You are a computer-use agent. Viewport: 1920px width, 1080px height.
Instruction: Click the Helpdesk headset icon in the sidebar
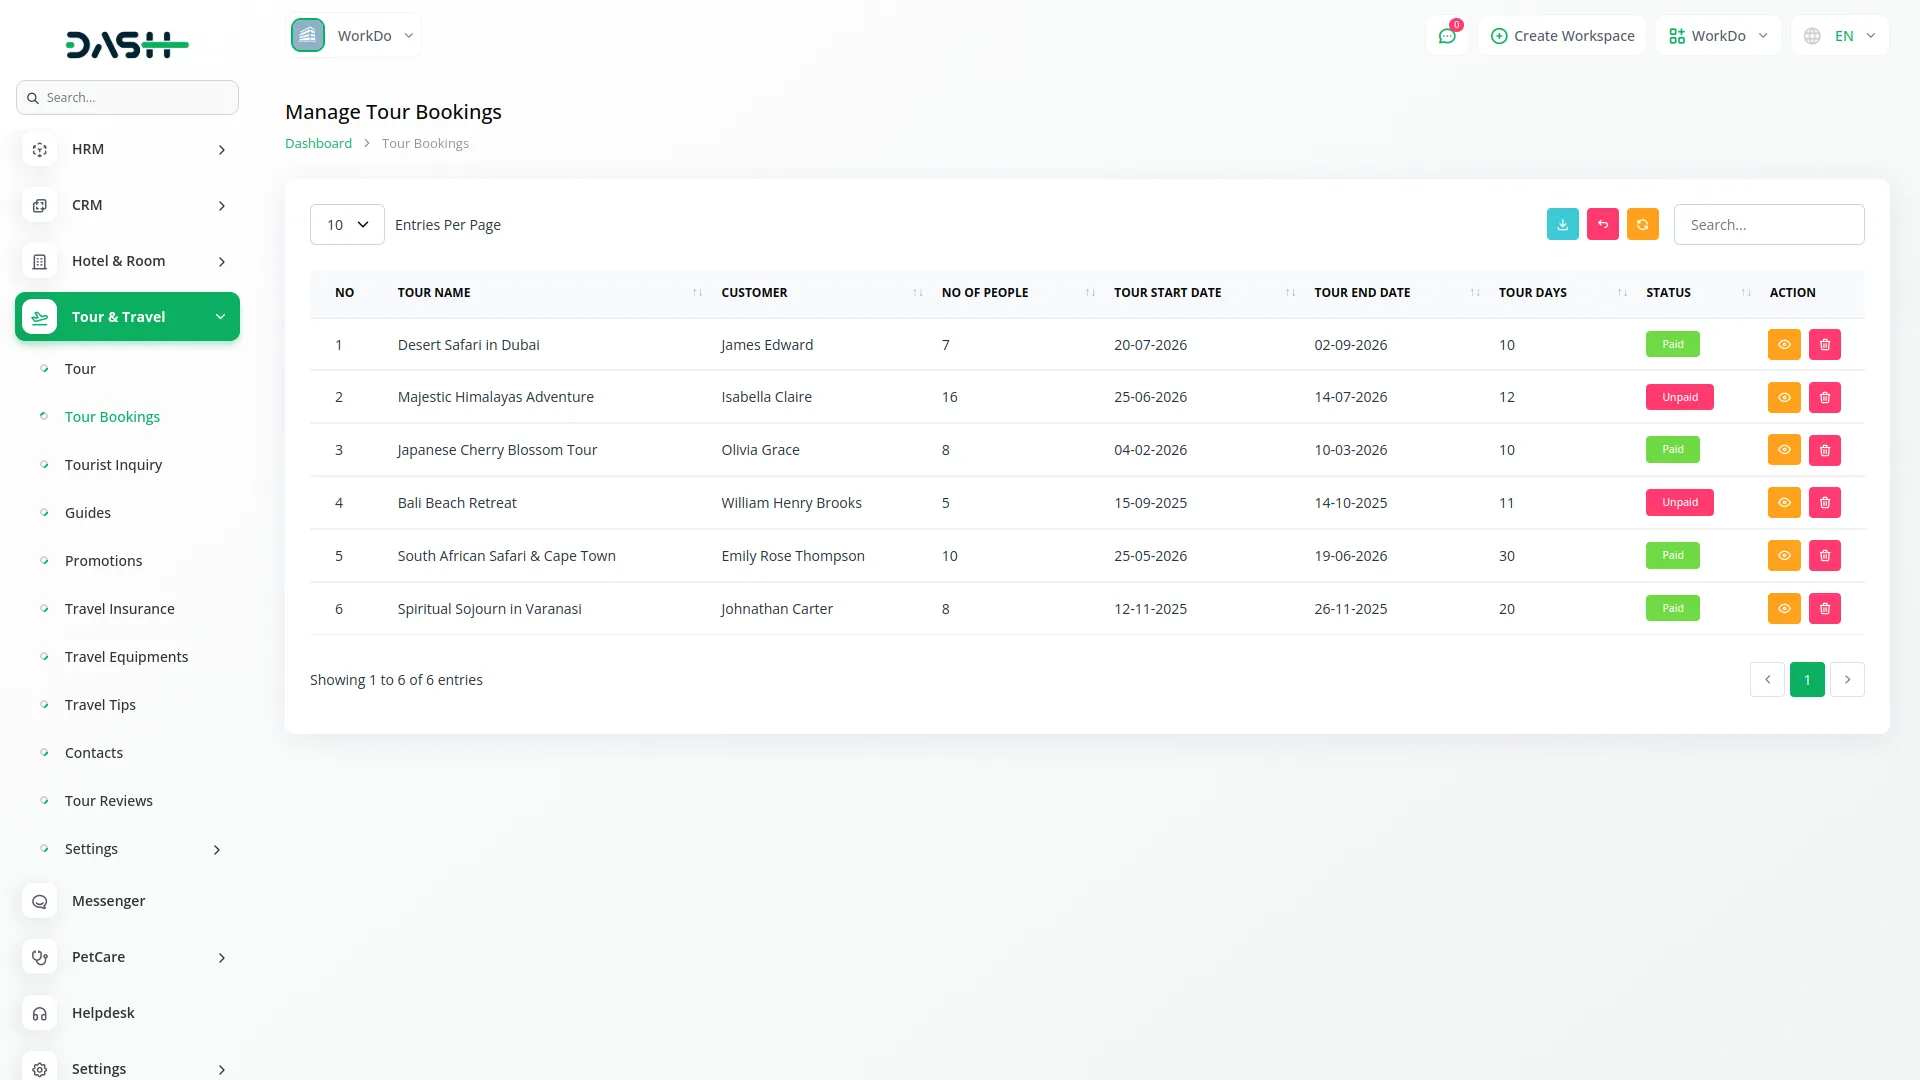coord(39,1013)
